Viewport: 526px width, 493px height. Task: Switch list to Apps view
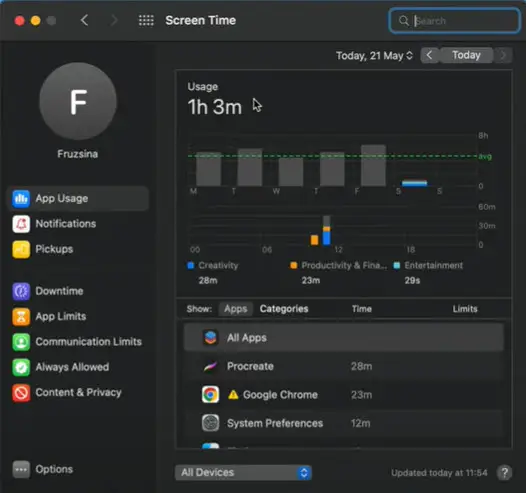click(235, 309)
